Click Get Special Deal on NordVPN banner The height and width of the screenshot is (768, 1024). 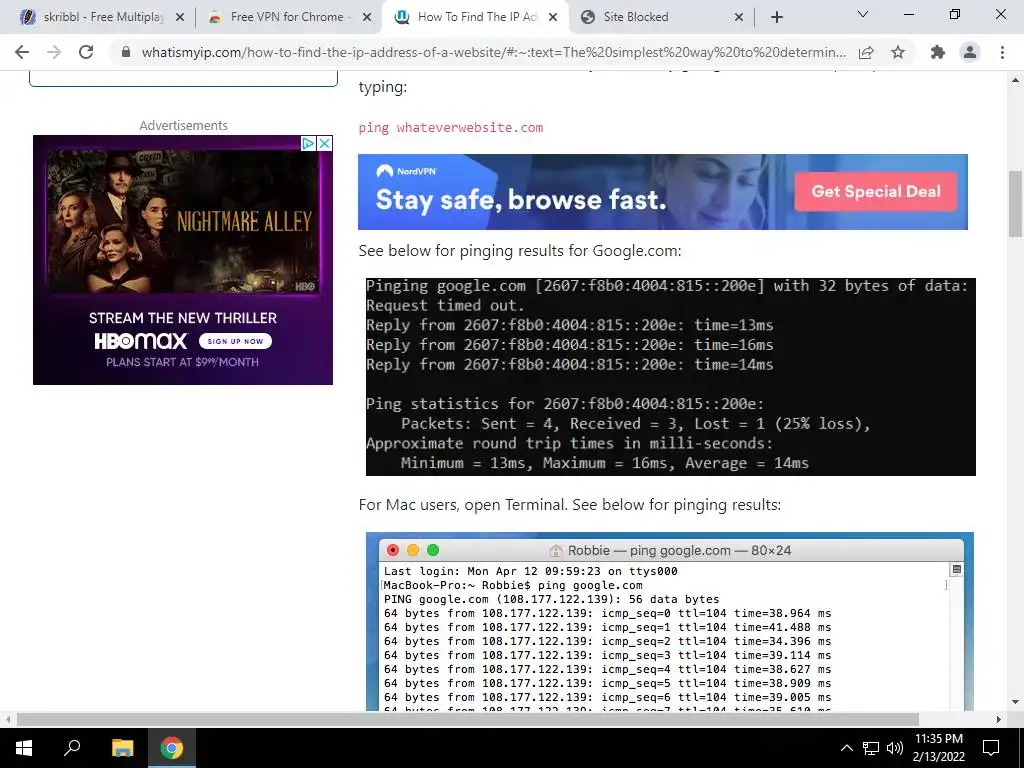coord(876,191)
